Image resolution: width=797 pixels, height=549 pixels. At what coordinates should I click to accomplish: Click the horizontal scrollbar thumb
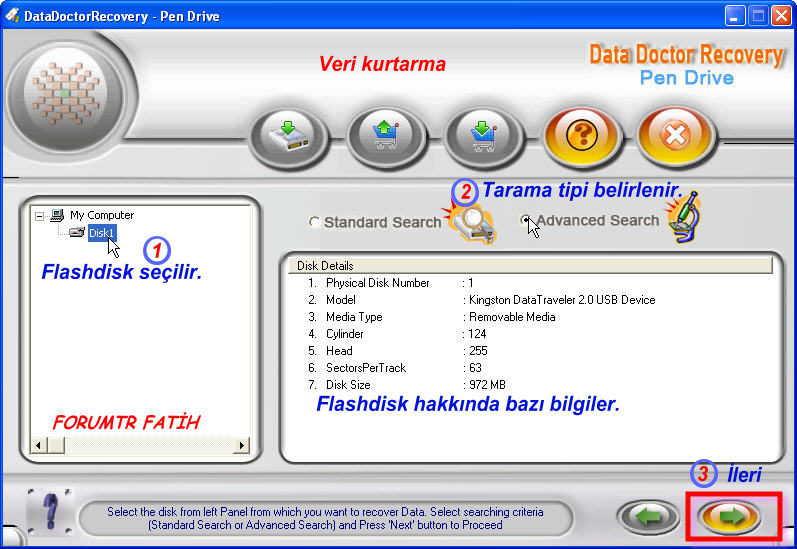coord(56,445)
